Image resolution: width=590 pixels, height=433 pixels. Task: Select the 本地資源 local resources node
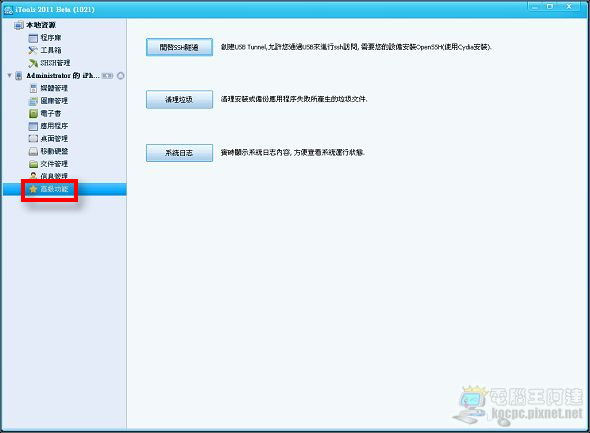click(x=41, y=25)
